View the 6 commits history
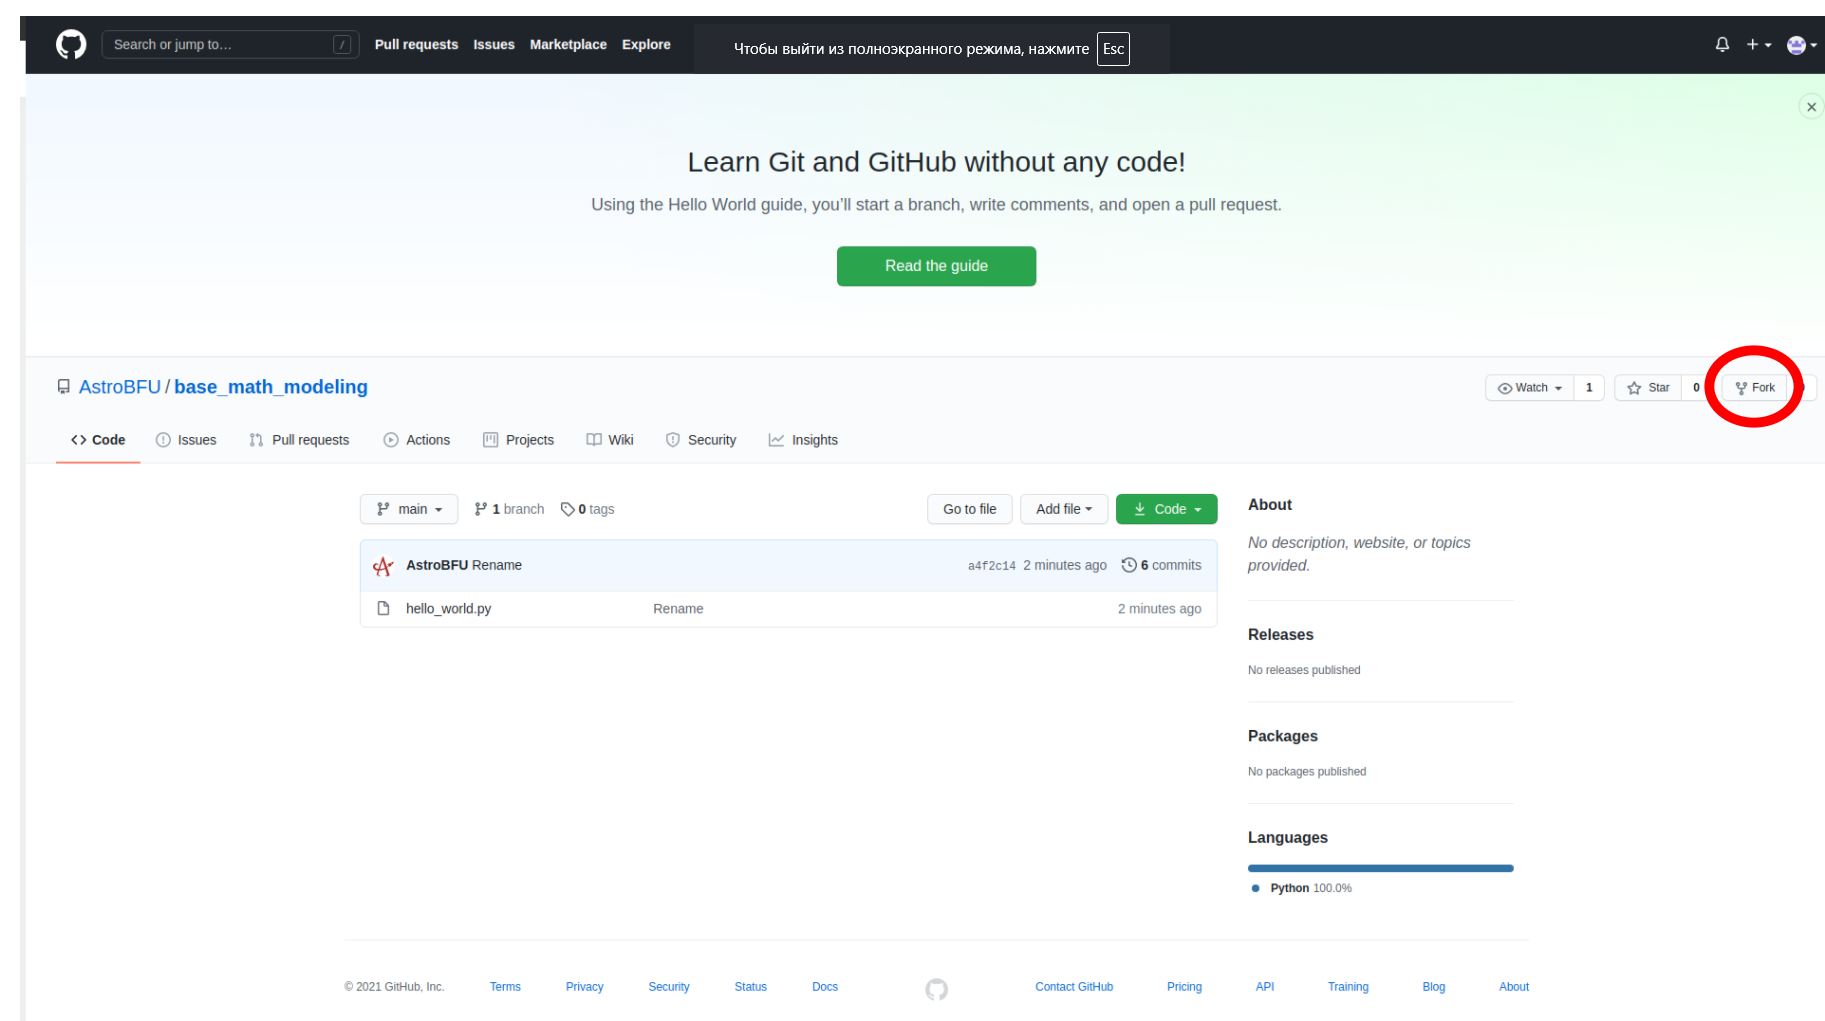This screenshot has height=1021, width=1825. pyautogui.click(x=1161, y=565)
